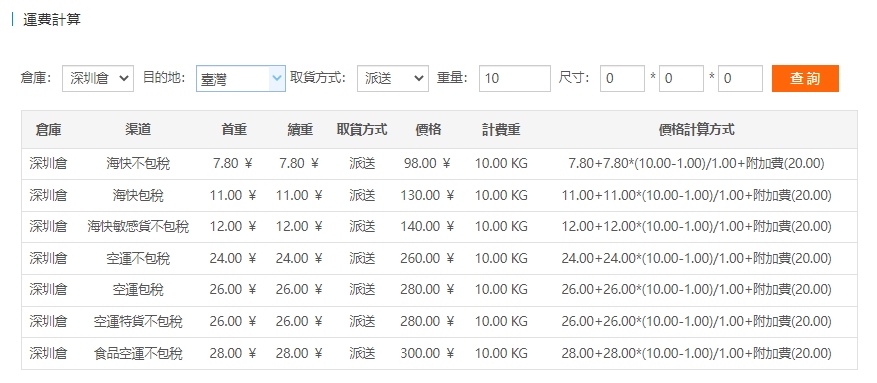Click 首重 24.00 ¥ in 空運不包稅 row
This screenshot has width=877, height=383.
coord(233,259)
